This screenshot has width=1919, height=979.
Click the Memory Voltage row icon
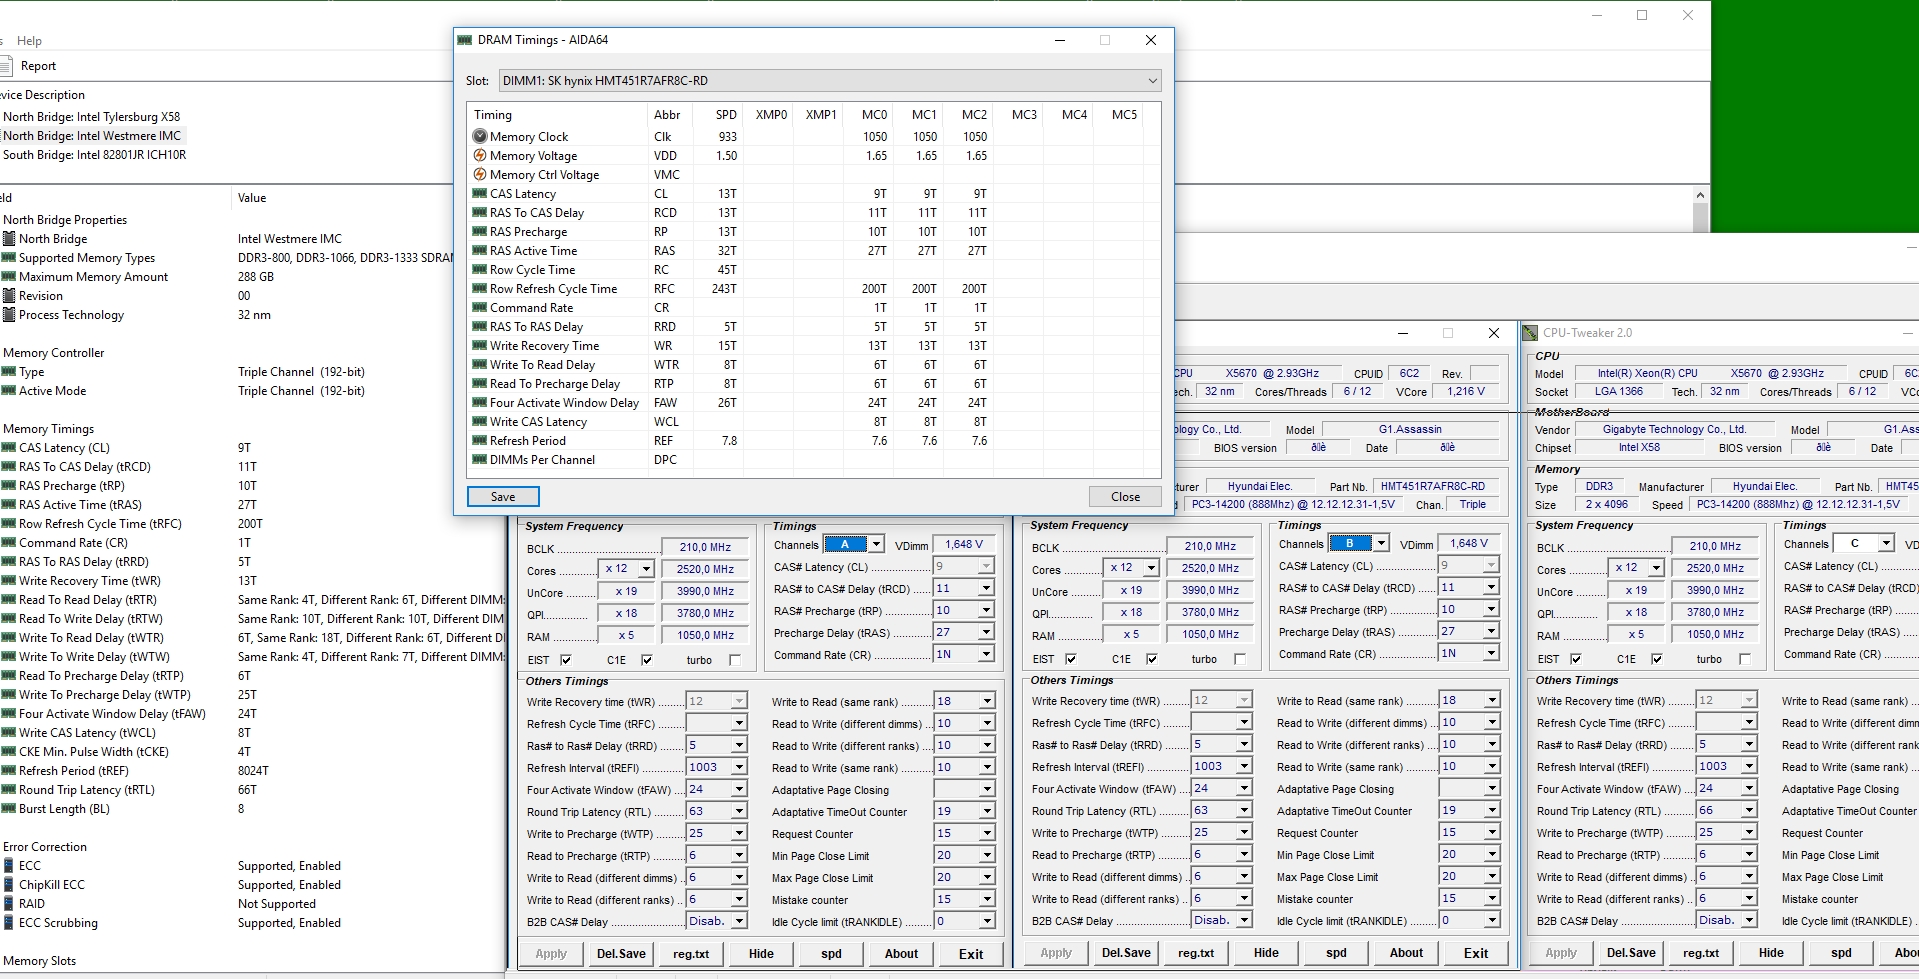(x=480, y=156)
